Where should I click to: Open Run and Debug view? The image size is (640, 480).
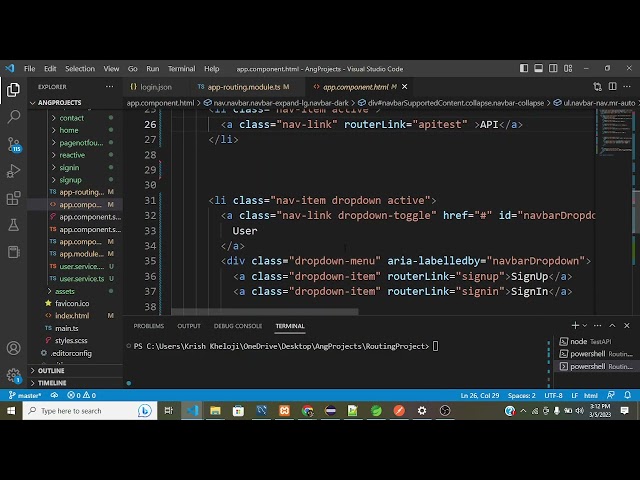[x=13, y=171]
